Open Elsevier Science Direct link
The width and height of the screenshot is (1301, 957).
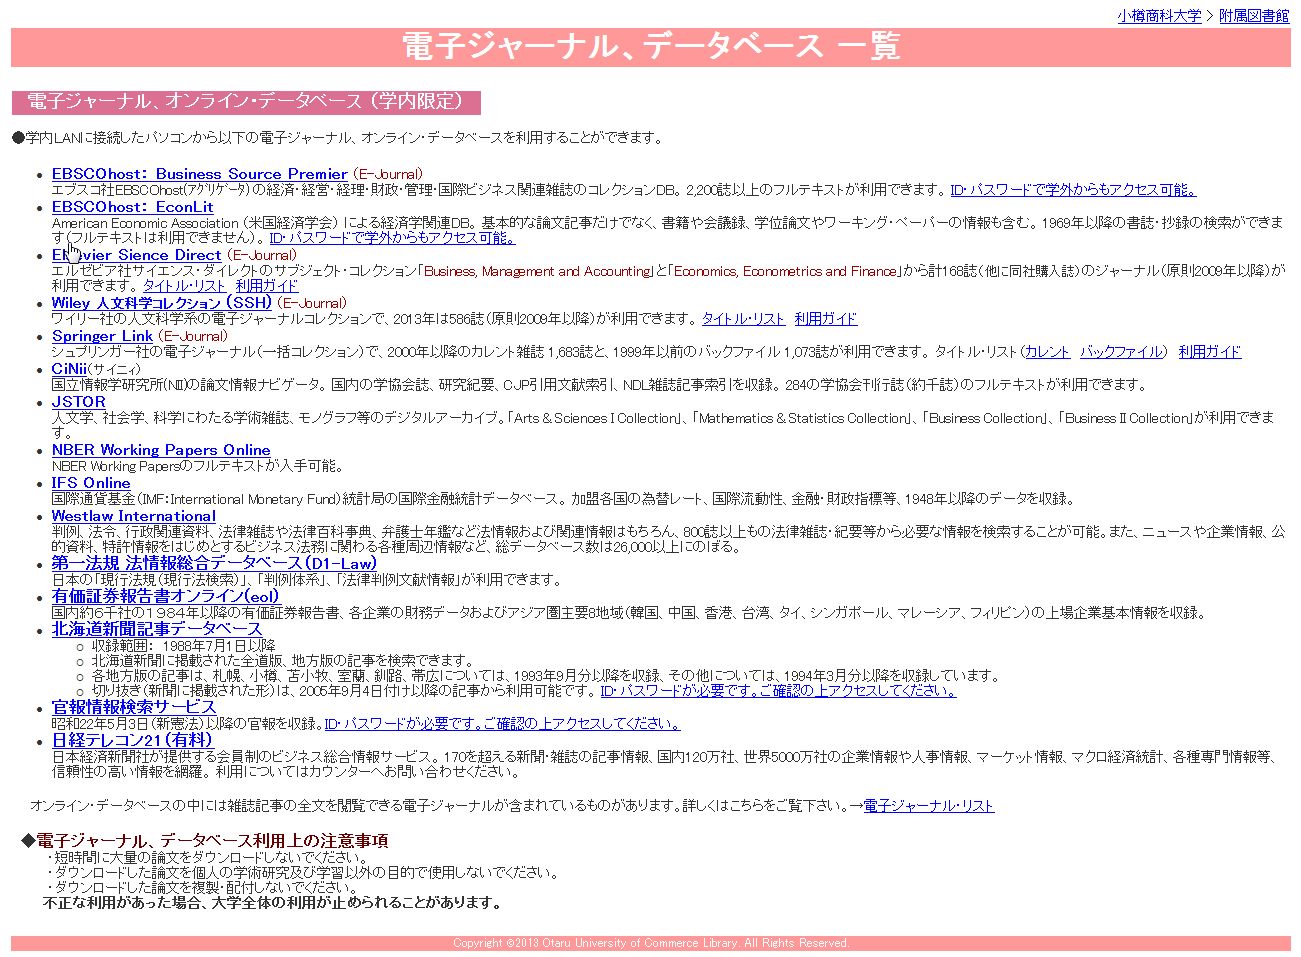(x=136, y=254)
